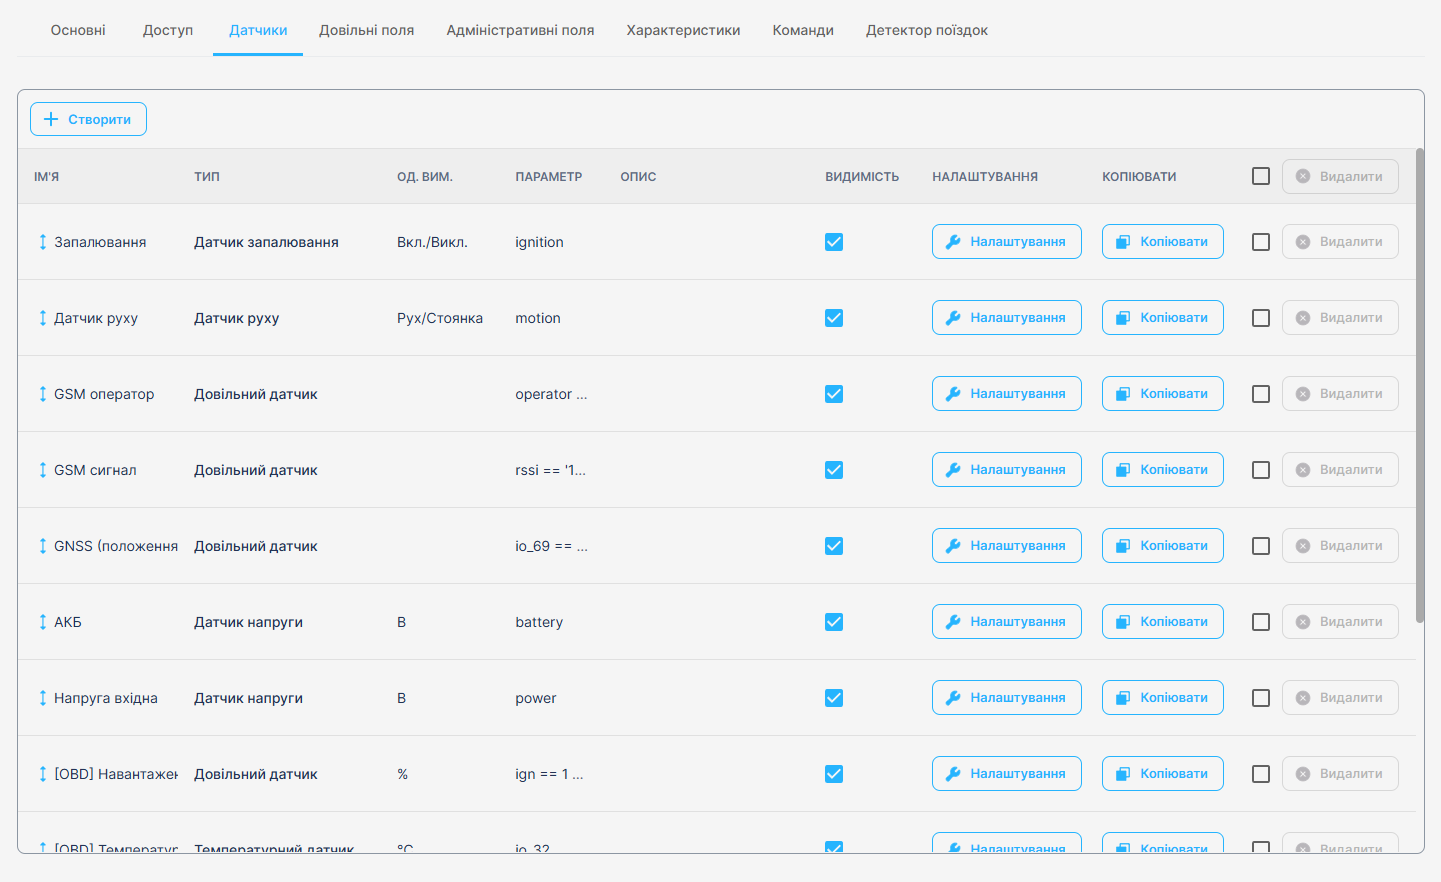Toggle visibility checkbox for [OBD] Навантаження
Image resolution: width=1441 pixels, height=882 pixels.
coord(834,774)
